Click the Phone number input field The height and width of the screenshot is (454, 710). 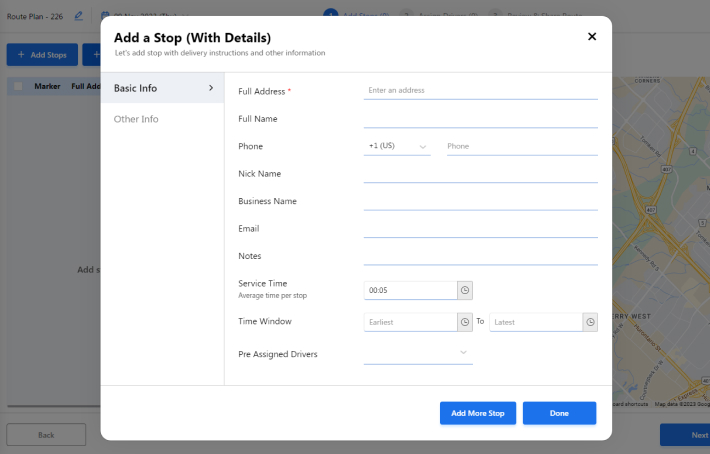[x=522, y=146]
